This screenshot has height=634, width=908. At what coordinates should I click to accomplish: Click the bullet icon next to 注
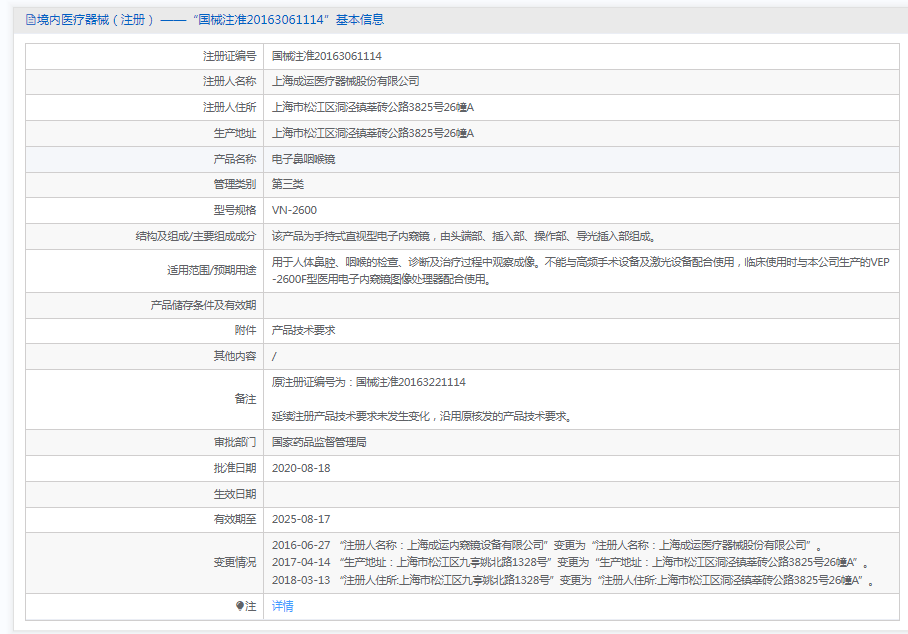pos(240,606)
